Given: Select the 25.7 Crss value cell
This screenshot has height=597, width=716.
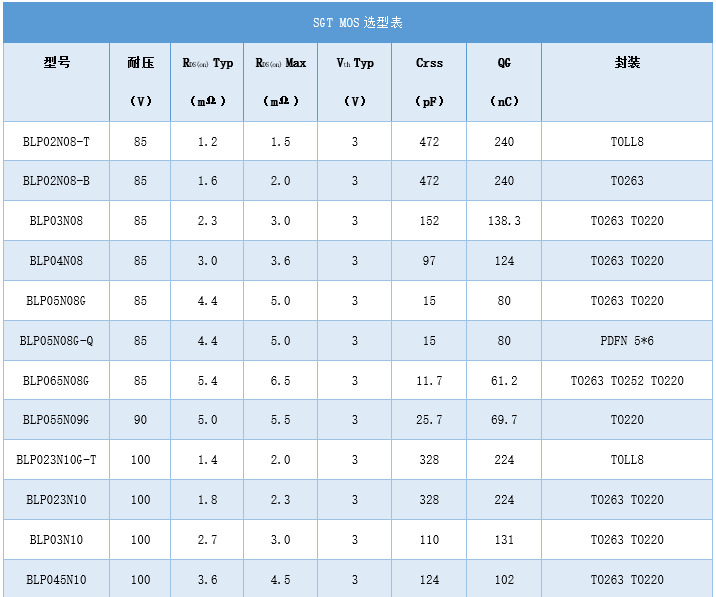Looking at the screenshot, I should [429, 420].
